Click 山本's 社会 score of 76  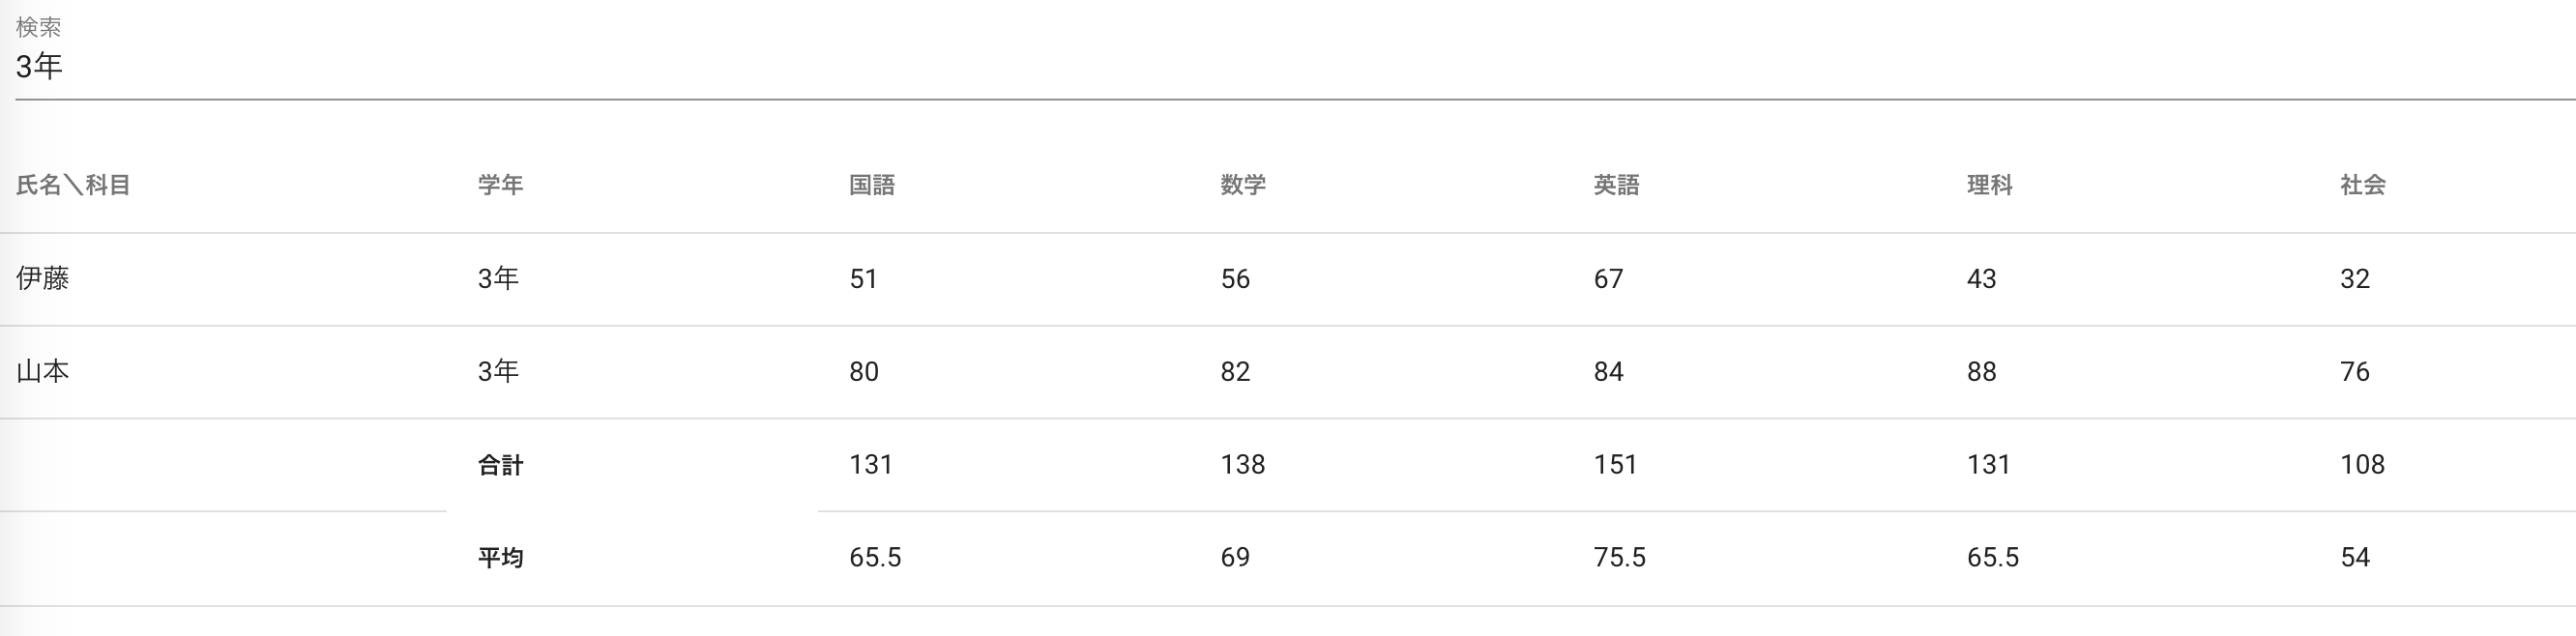click(2355, 371)
